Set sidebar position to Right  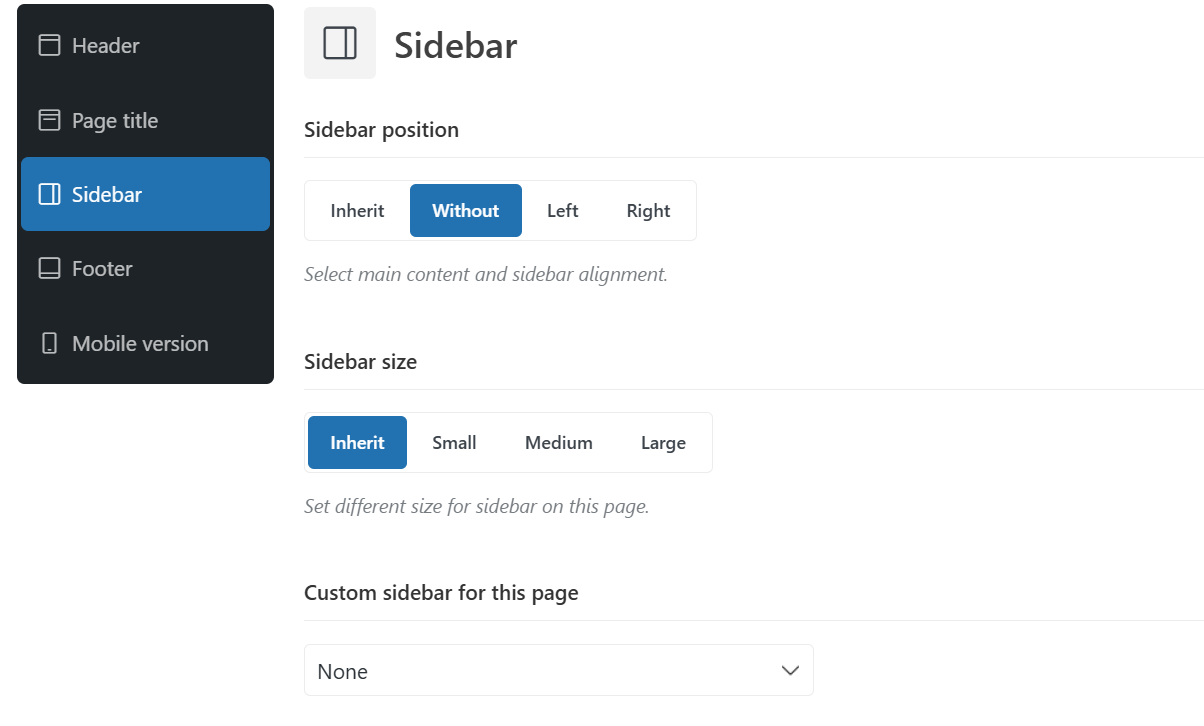pos(648,211)
